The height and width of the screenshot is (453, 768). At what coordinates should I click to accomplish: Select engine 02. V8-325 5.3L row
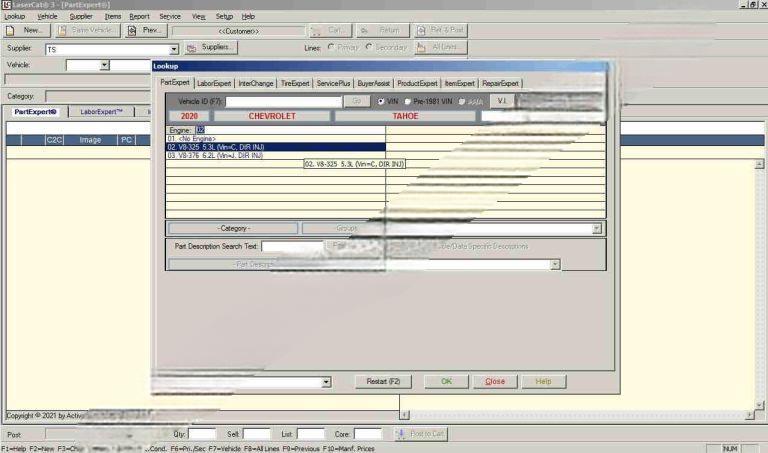click(x=276, y=147)
